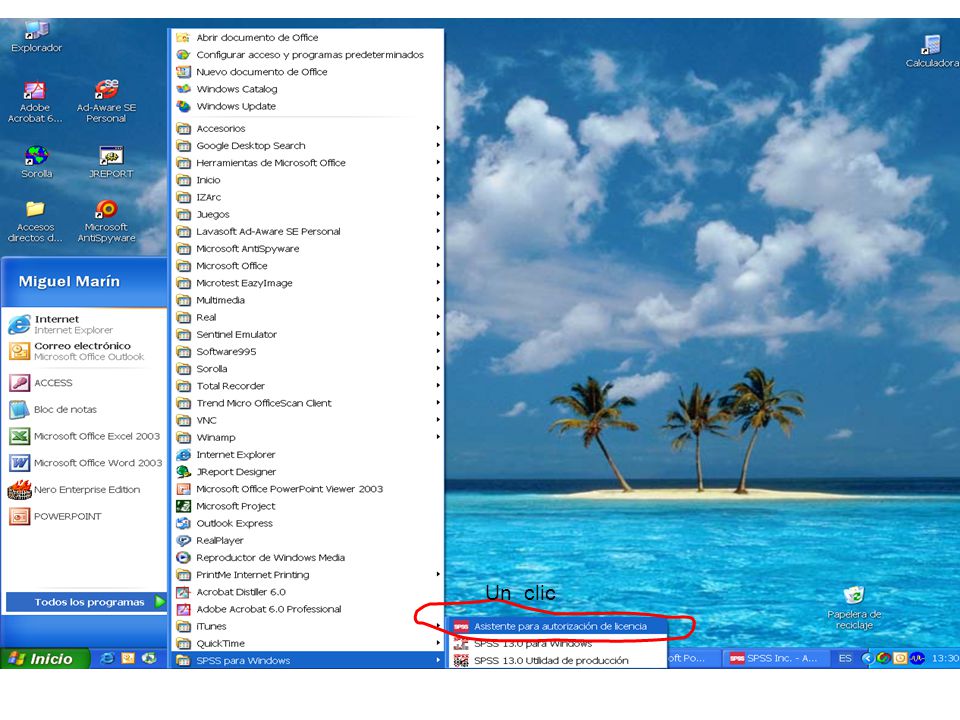Open the Trend Micro OfficeScan Client folder
960x720 pixels.
pos(308,403)
